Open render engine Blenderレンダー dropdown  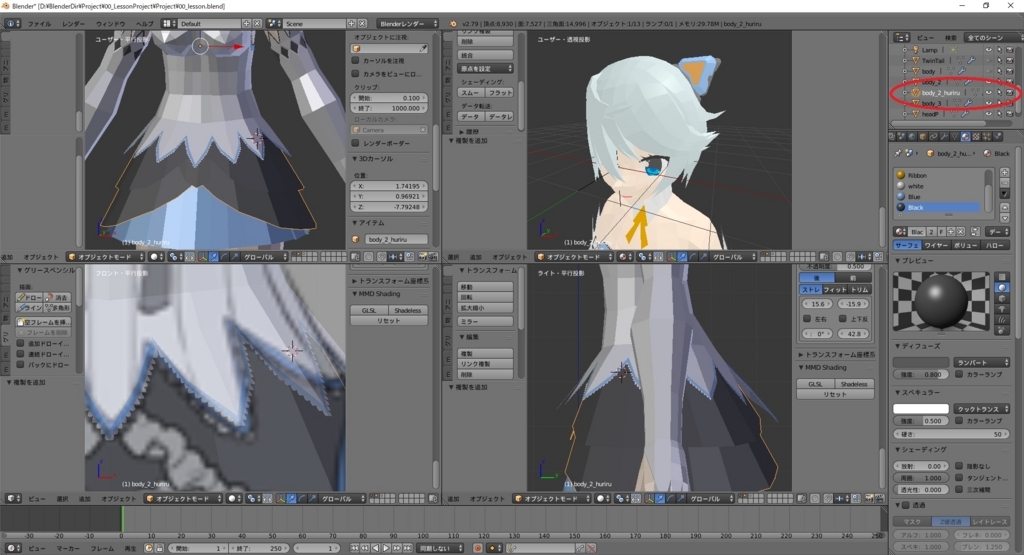tap(408, 24)
